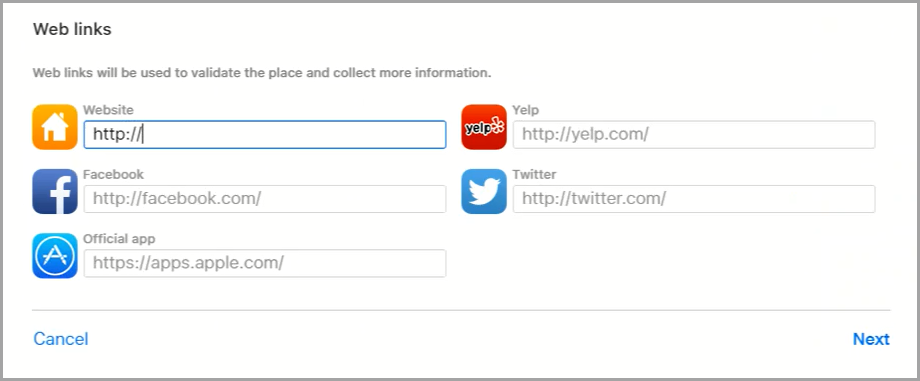Click the Yelp field label

pyautogui.click(x=526, y=110)
